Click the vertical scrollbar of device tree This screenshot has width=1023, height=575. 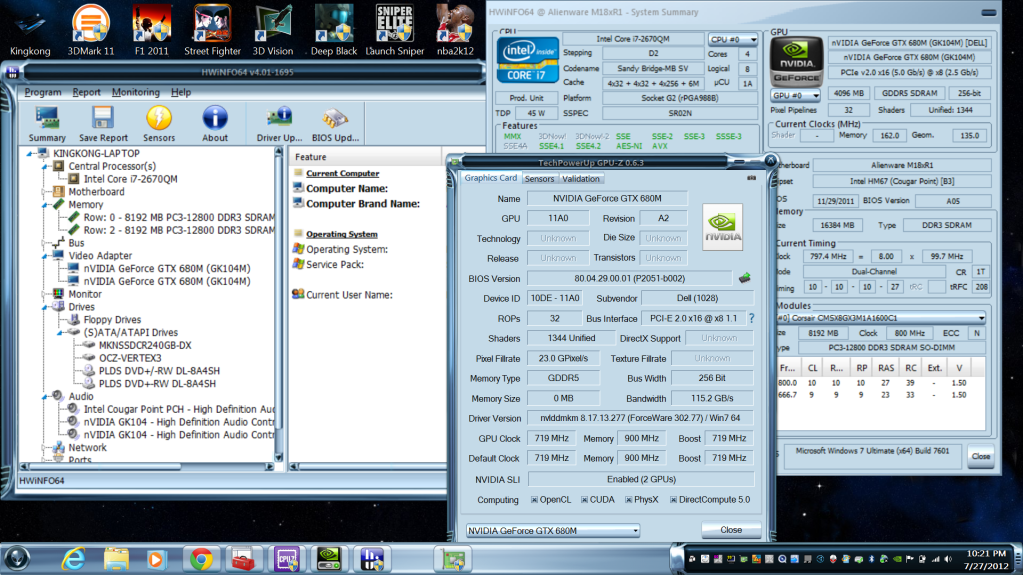pos(279,305)
